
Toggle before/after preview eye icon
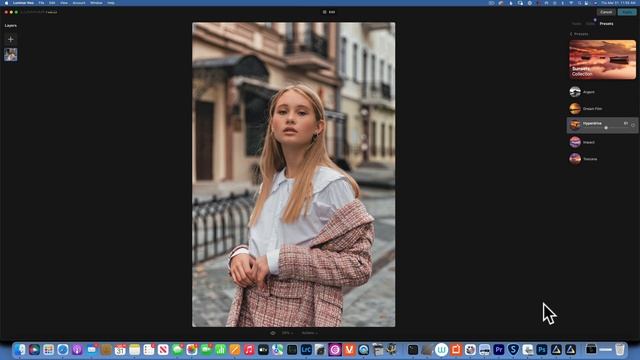(x=273, y=333)
